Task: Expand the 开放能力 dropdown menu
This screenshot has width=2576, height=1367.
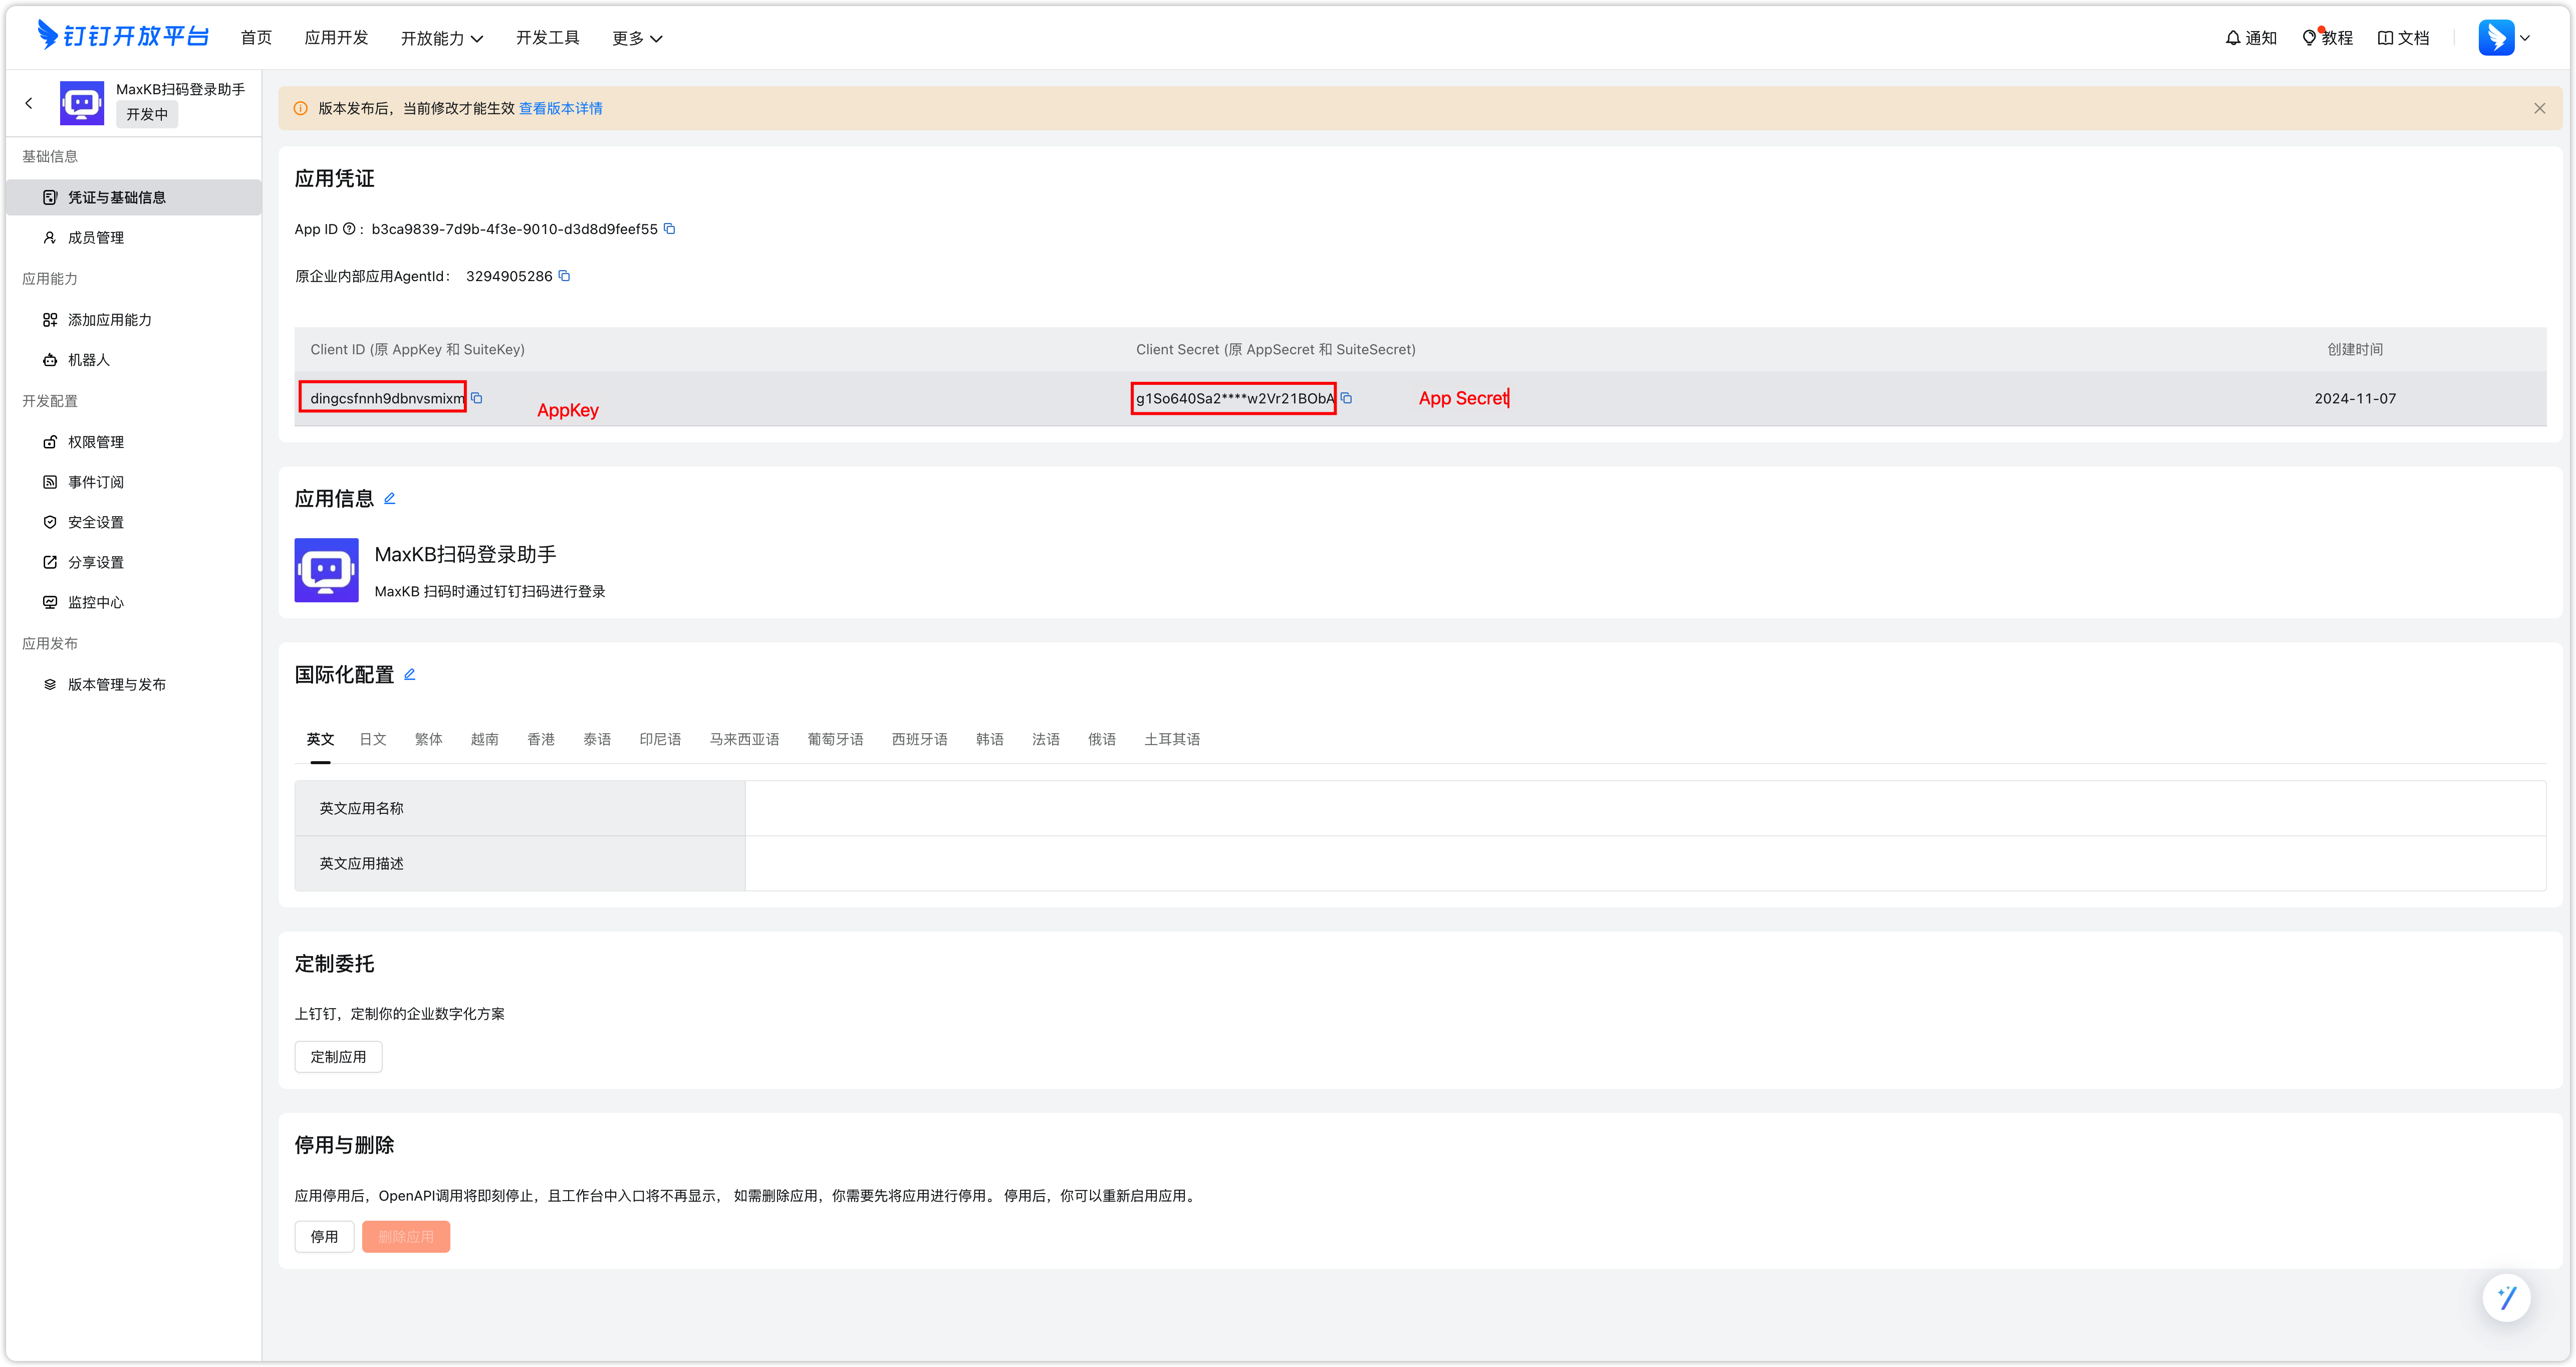Action: 442,38
